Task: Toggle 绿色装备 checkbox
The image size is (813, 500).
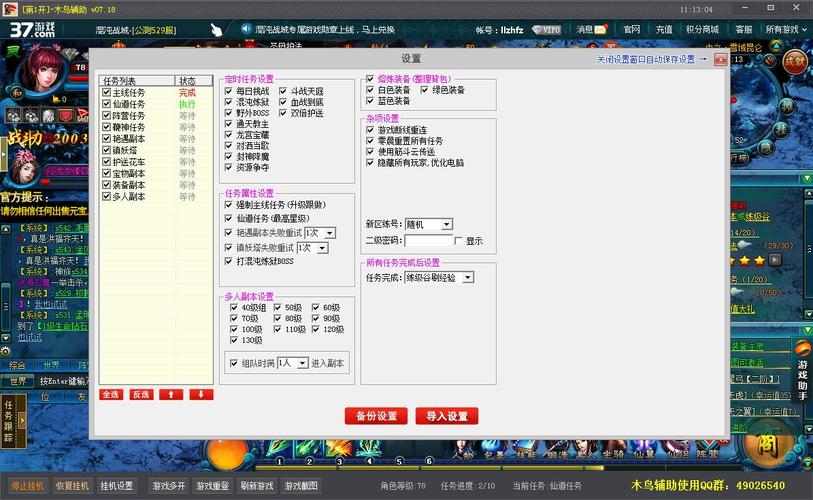Action: point(425,90)
